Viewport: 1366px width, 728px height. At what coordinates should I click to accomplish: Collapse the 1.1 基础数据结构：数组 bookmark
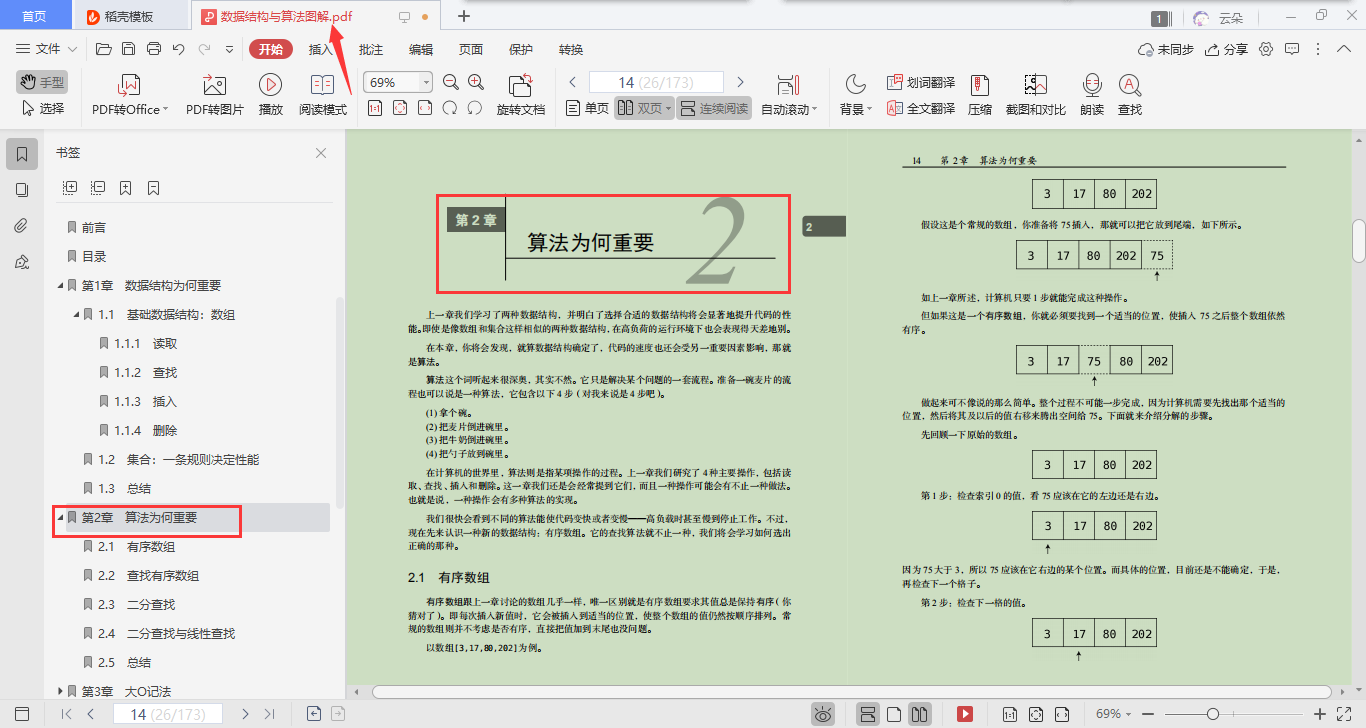[77, 315]
